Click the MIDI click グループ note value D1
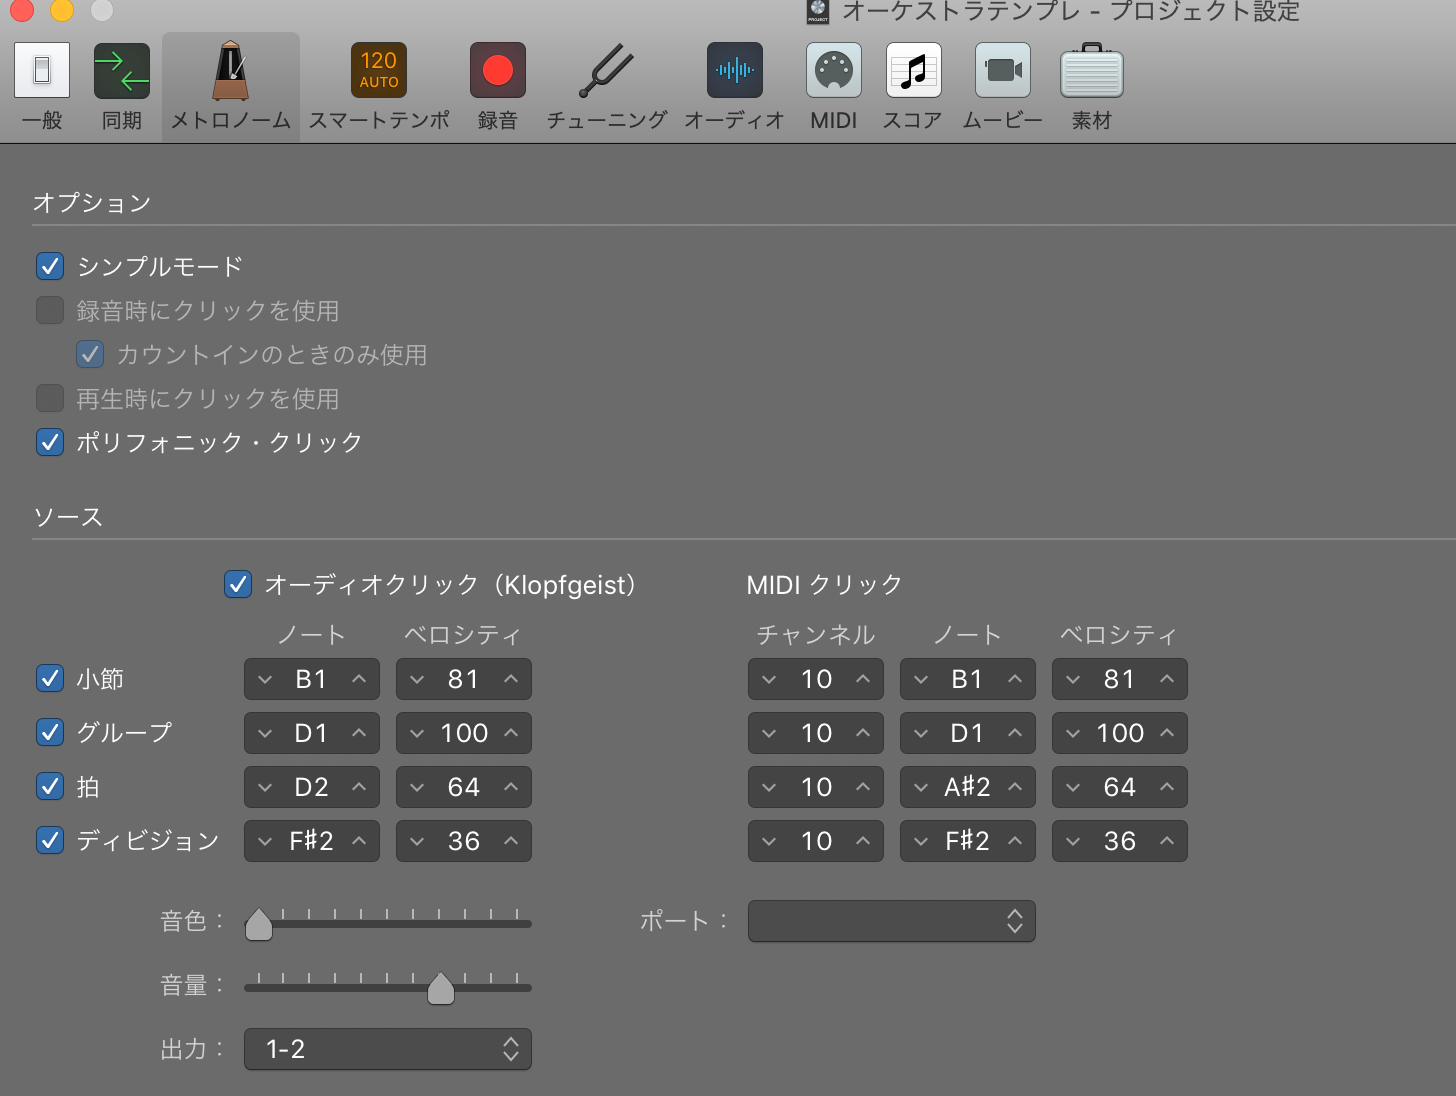This screenshot has width=1456, height=1096. (x=967, y=733)
